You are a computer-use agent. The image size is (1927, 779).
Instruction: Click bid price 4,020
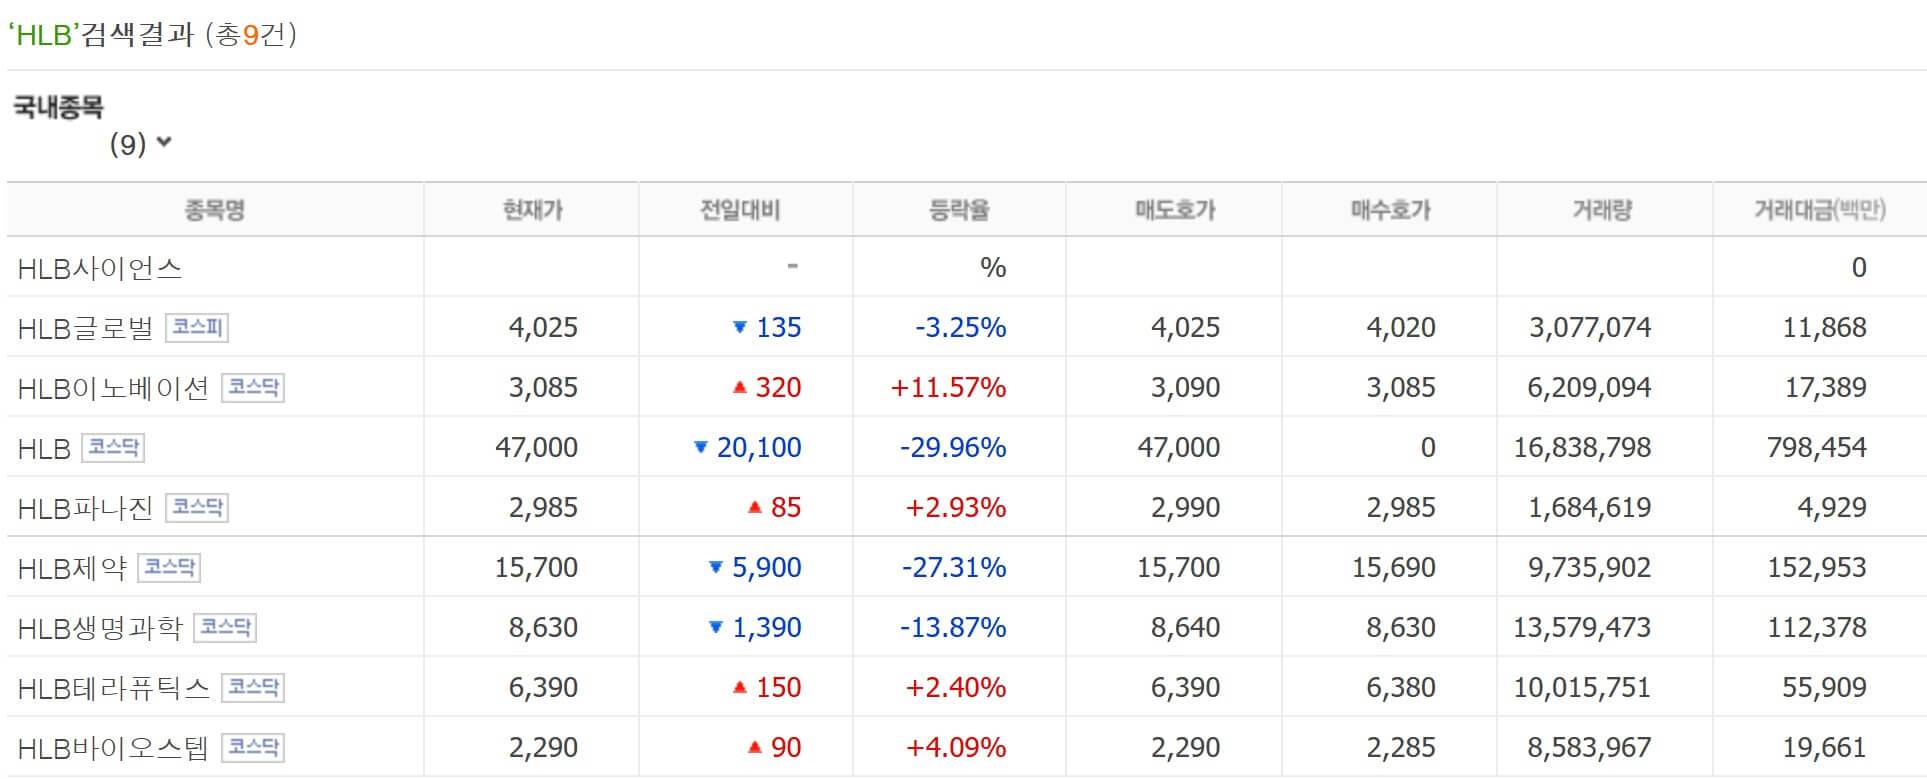click(1401, 328)
